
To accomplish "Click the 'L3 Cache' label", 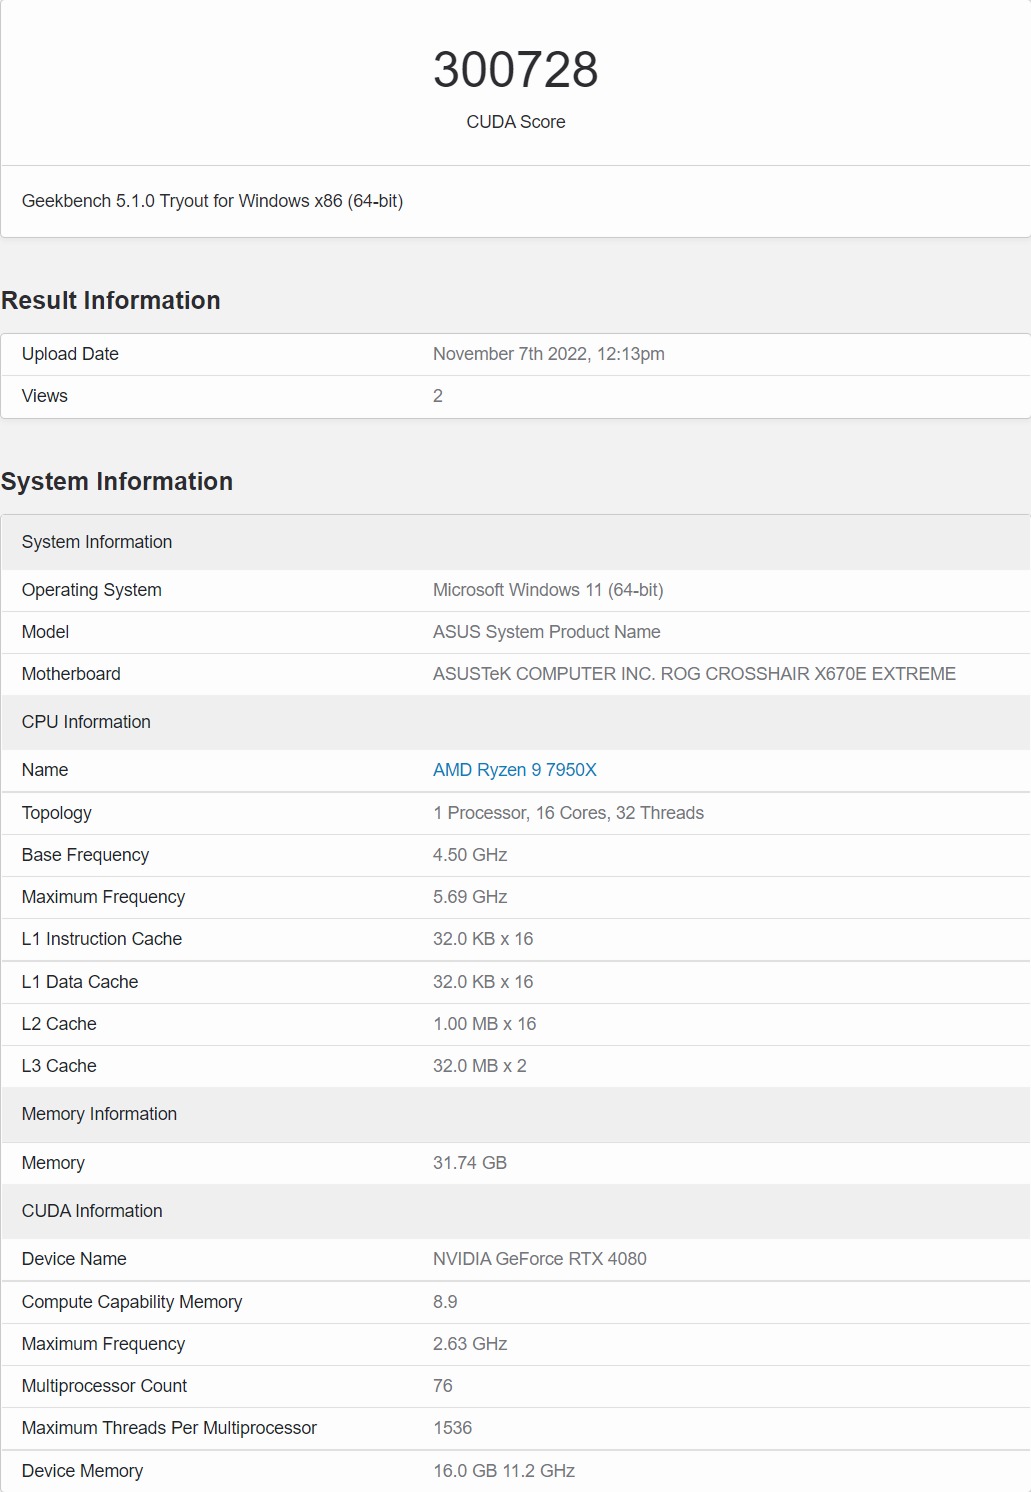I will pos(59,1066).
